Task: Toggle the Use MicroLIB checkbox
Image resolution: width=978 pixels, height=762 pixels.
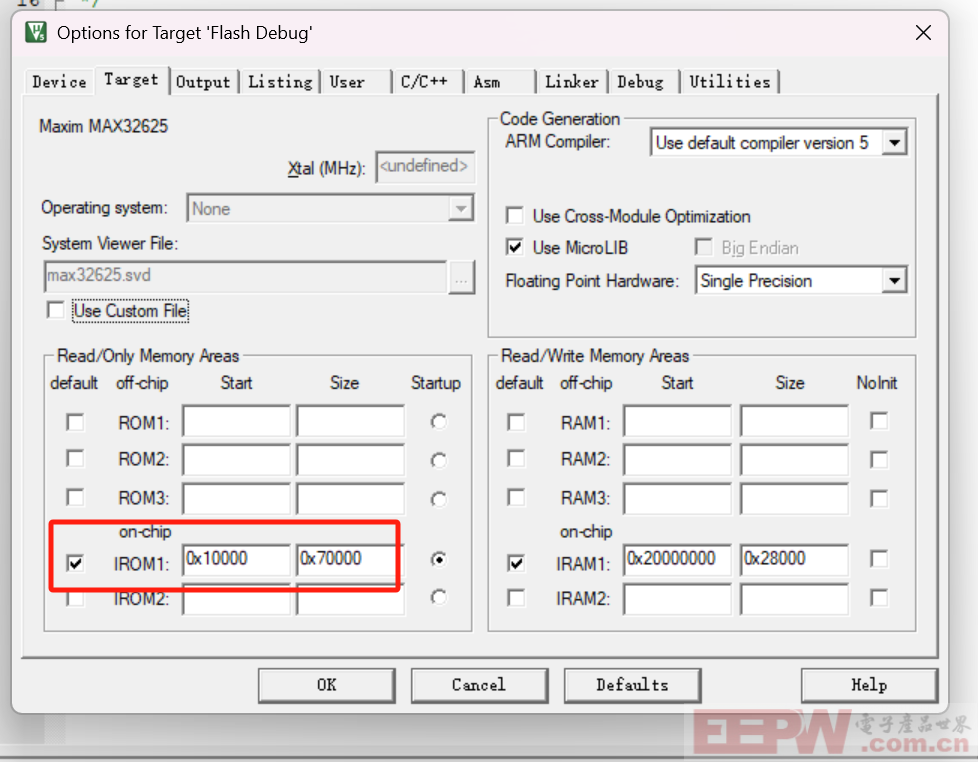Action: click(x=515, y=248)
